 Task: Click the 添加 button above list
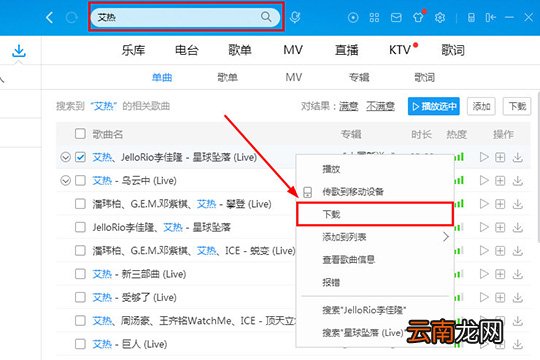coord(481,106)
